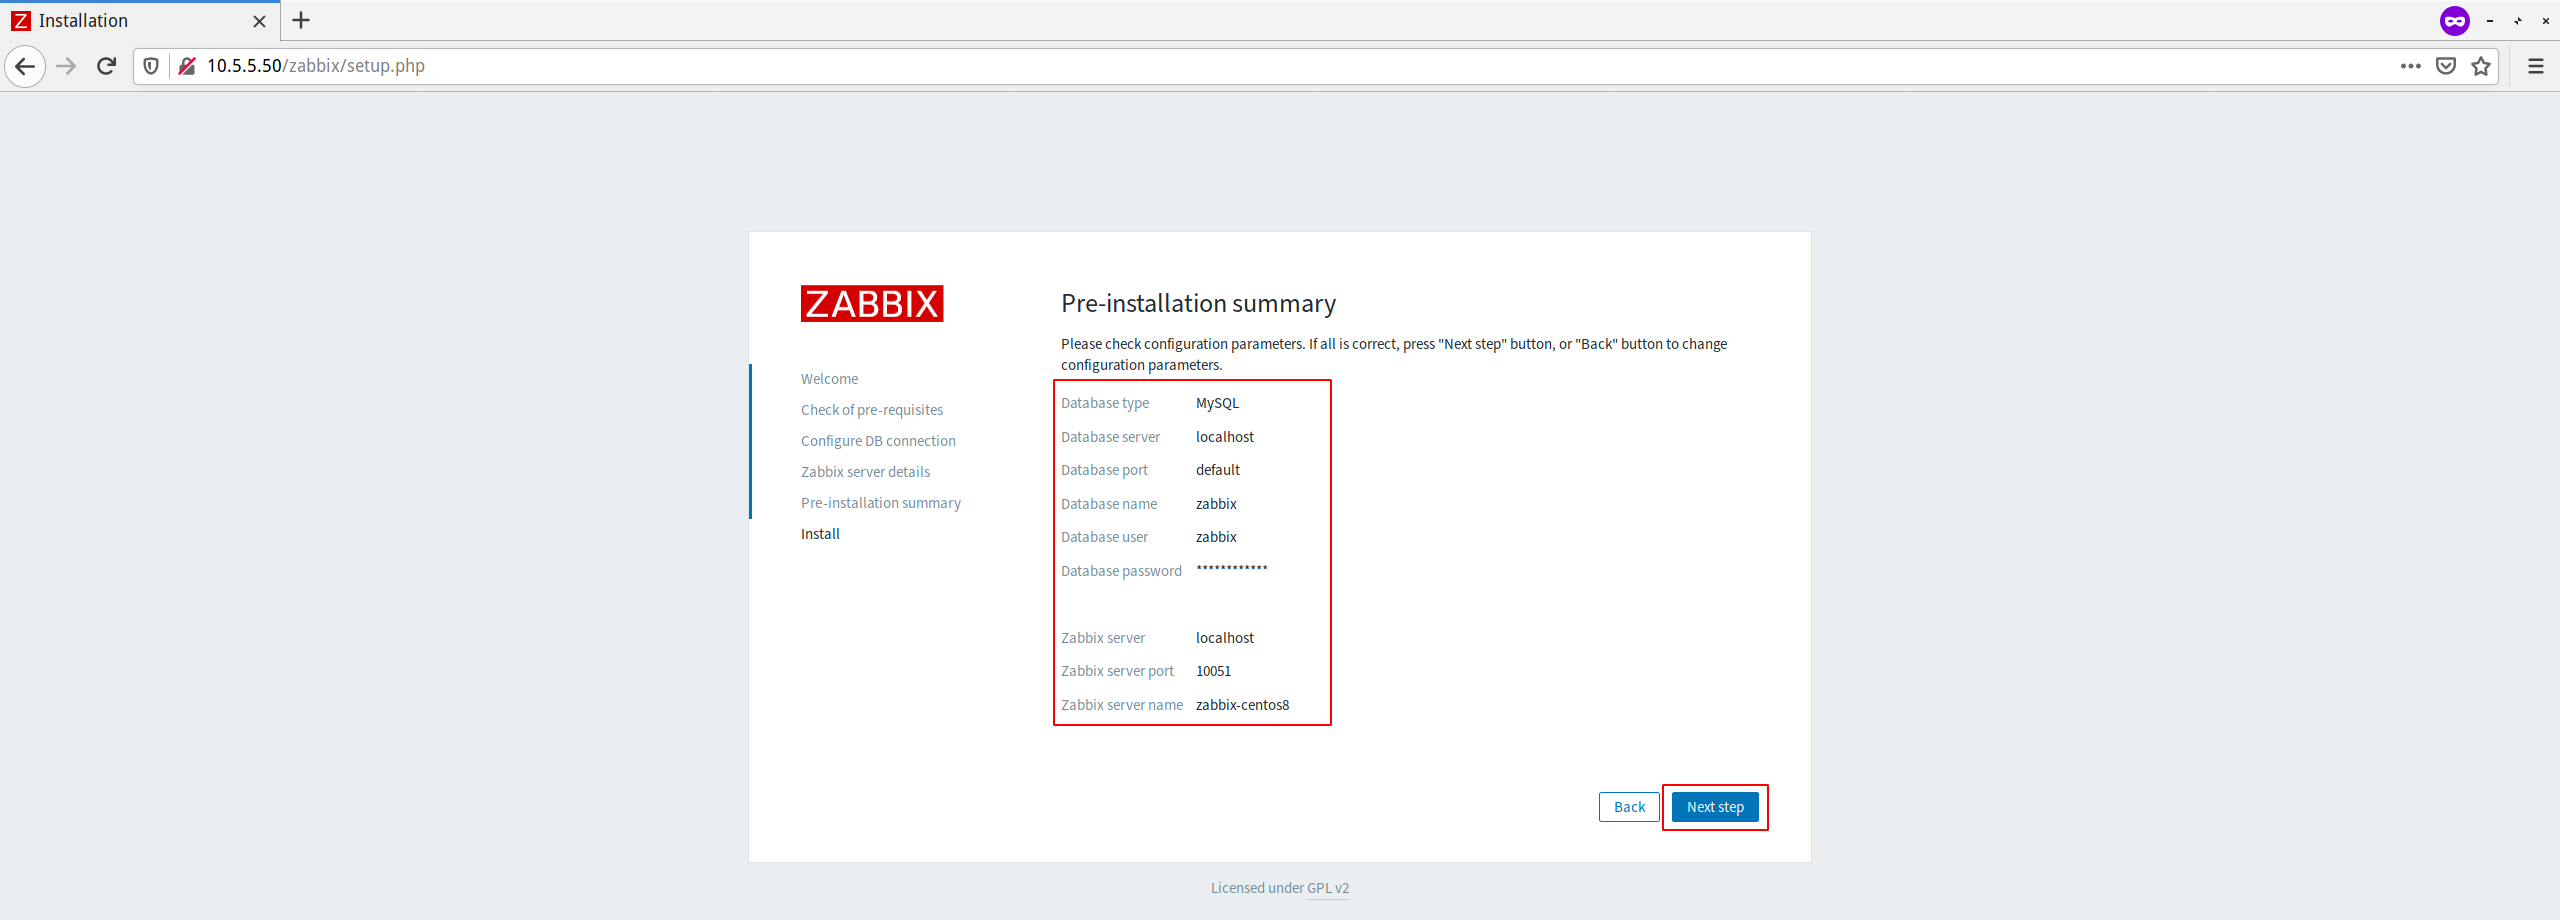The image size is (2560, 920).
Task: Open the tracking protection shield icon
Action: click(151, 66)
